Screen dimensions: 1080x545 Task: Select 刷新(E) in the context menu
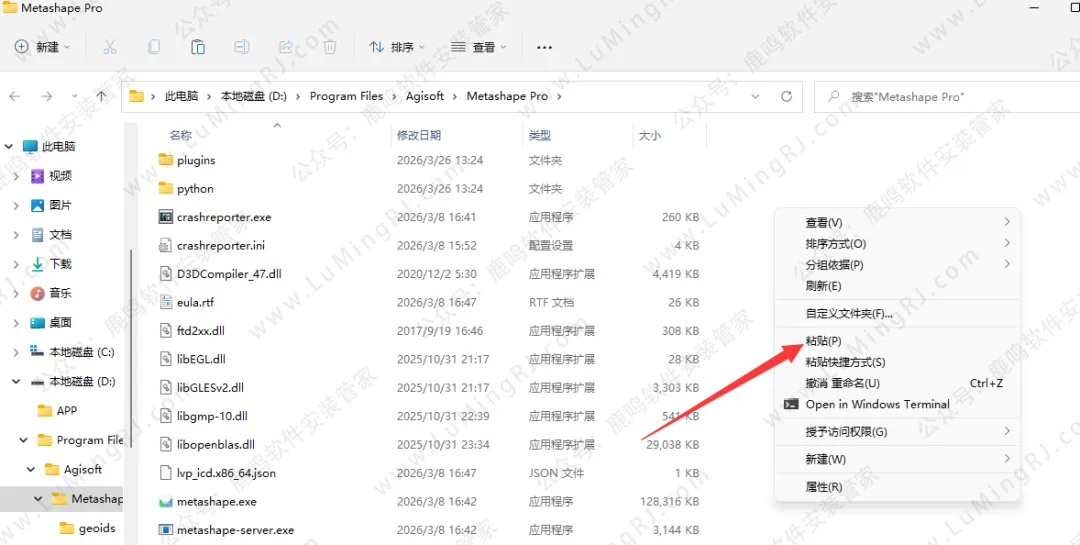[823, 286]
